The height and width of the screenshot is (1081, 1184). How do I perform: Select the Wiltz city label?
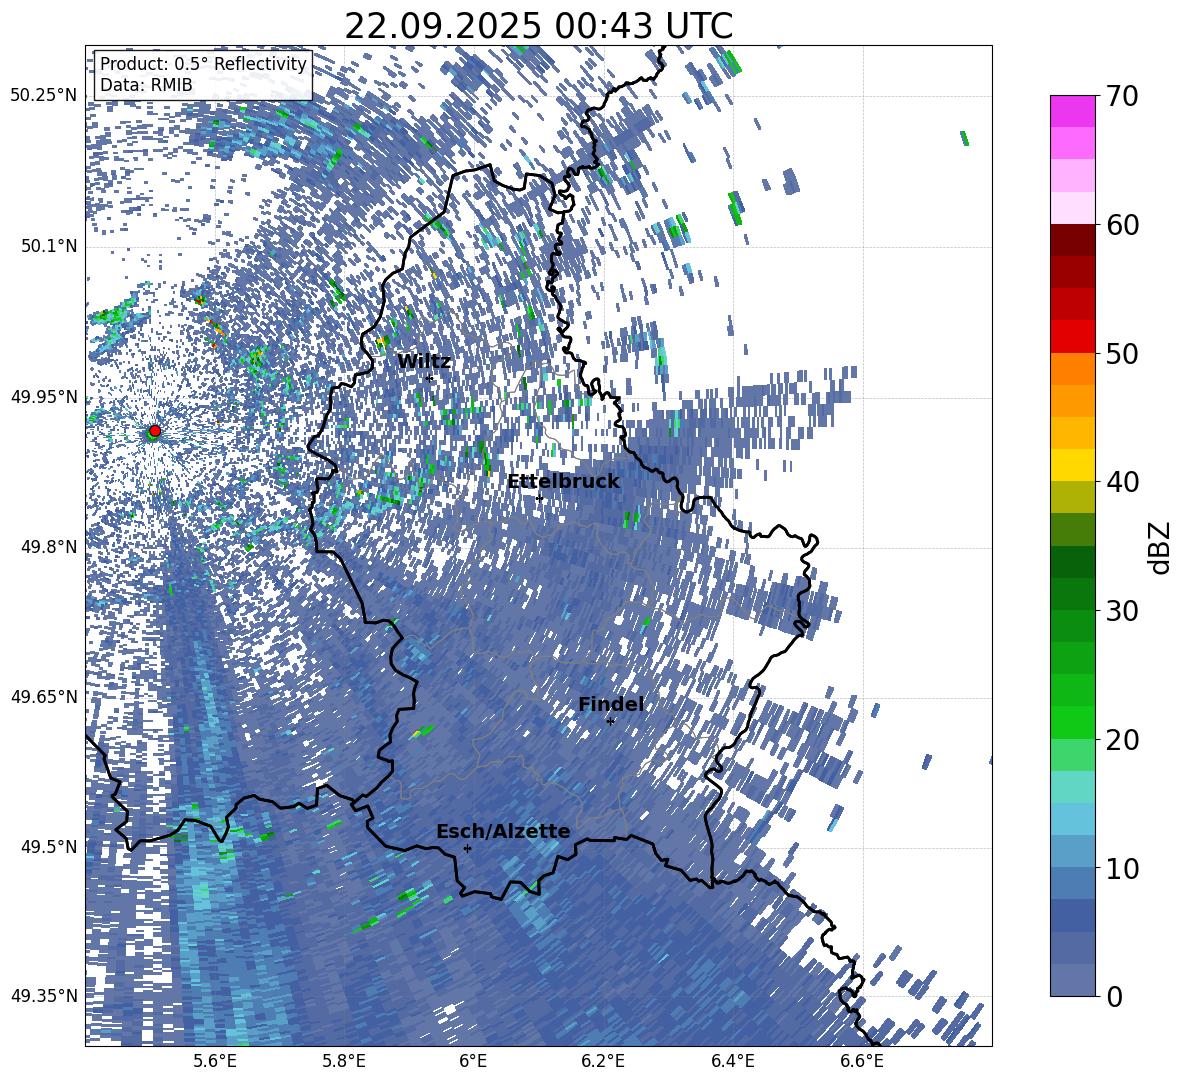(424, 362)
